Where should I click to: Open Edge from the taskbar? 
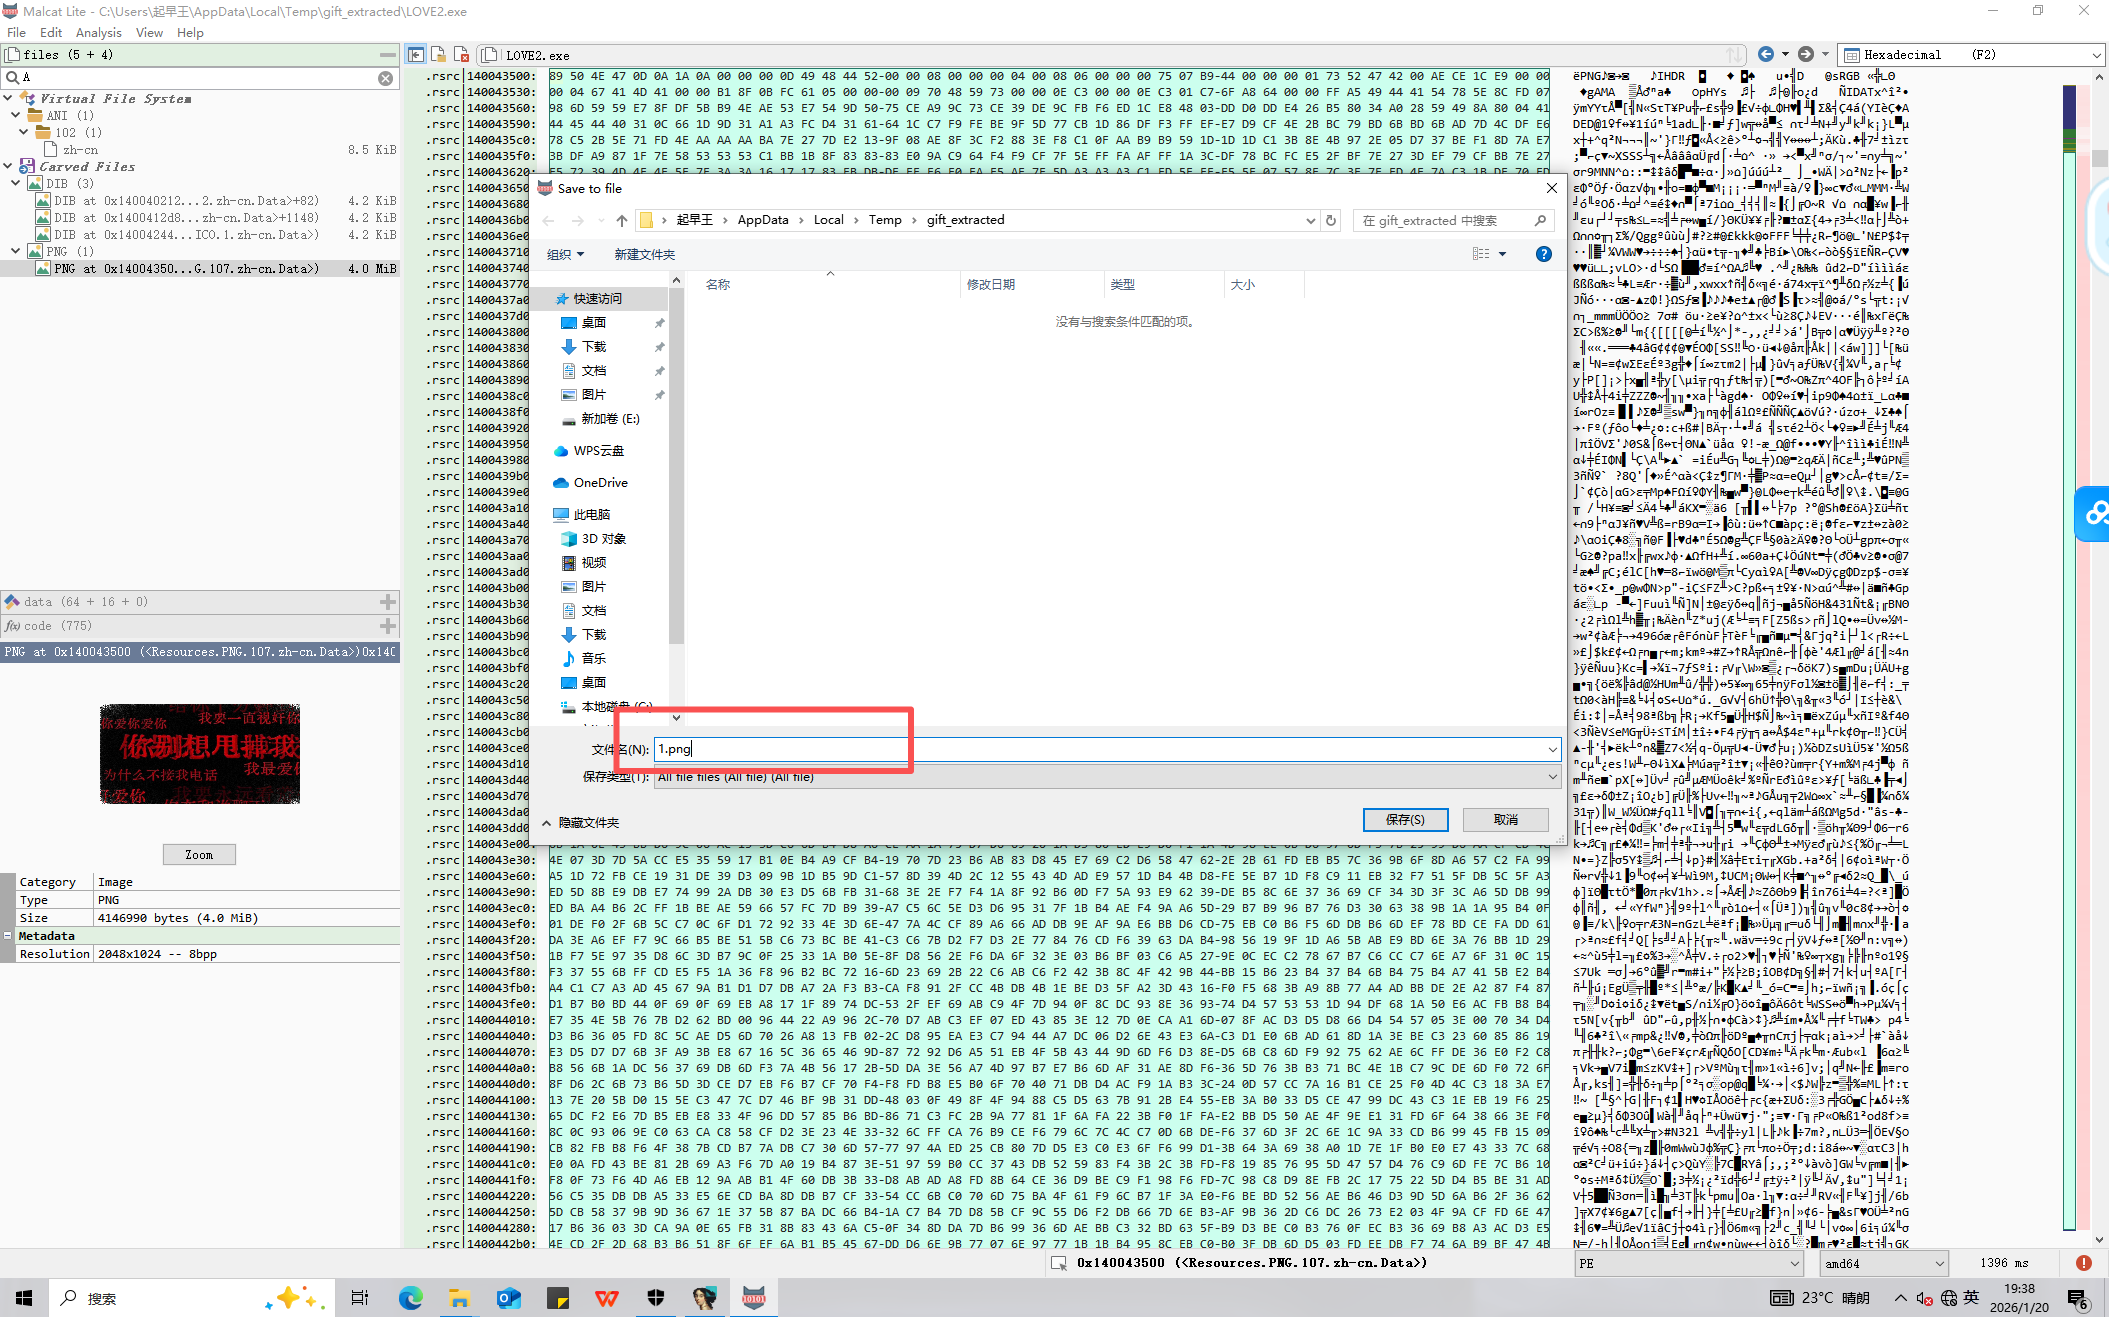(x=411, y=1298)
